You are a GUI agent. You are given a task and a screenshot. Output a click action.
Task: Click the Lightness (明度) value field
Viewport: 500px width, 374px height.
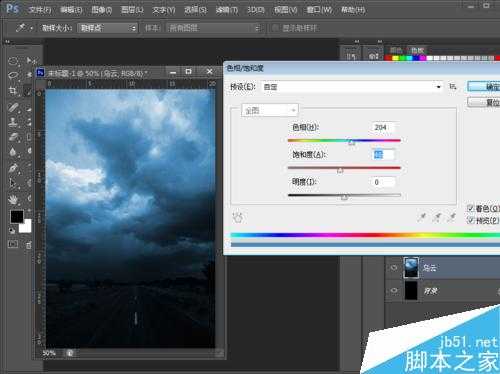point(383,182)
